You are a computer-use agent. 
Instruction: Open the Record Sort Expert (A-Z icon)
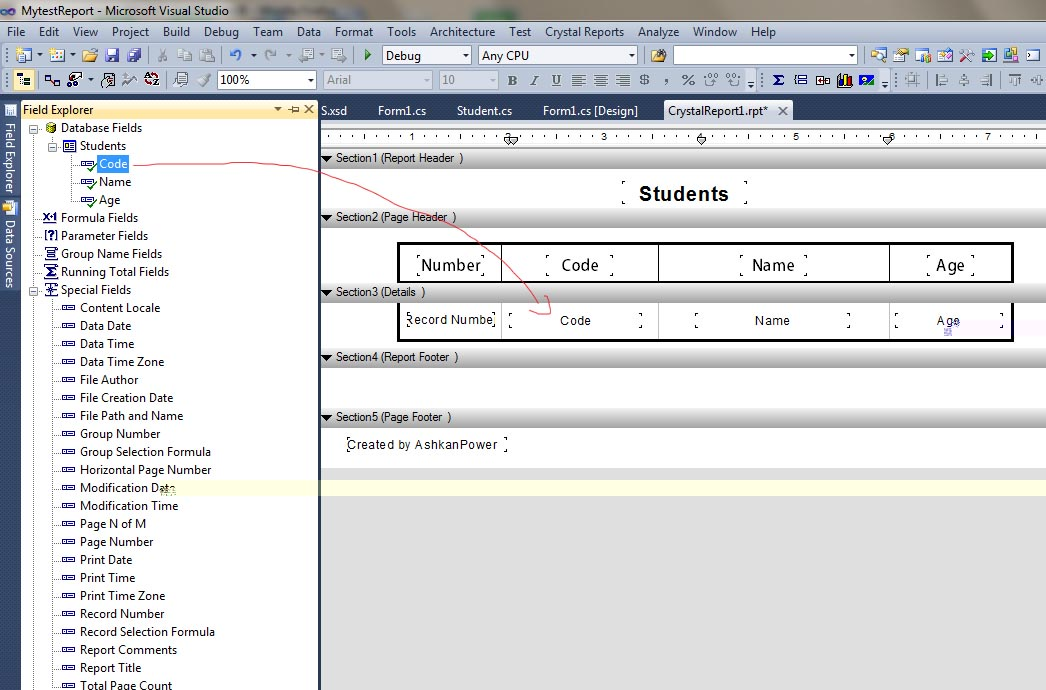coord(151,80)
